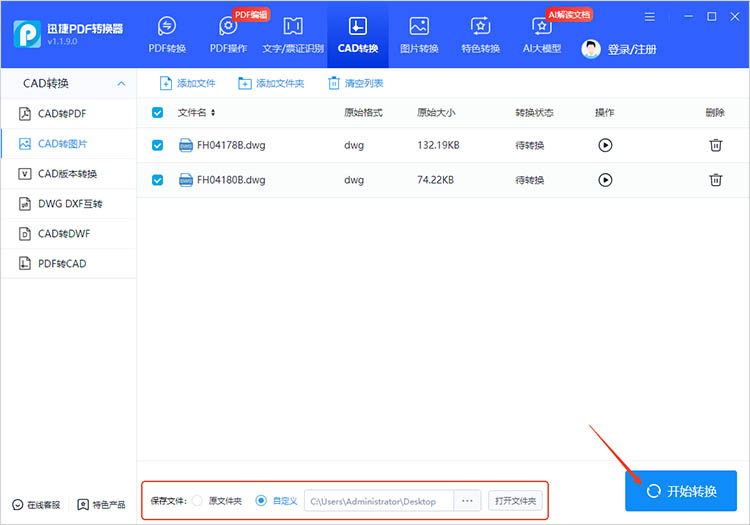Click 添加文件夹 add folder button
This screenshot has height=525, width=750.
tap(271, 83)
